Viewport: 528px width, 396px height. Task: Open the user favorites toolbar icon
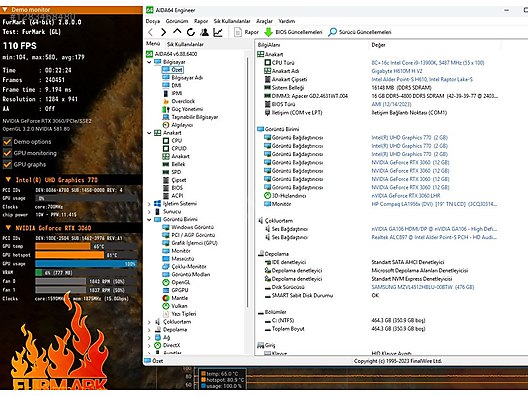point(204,32)
